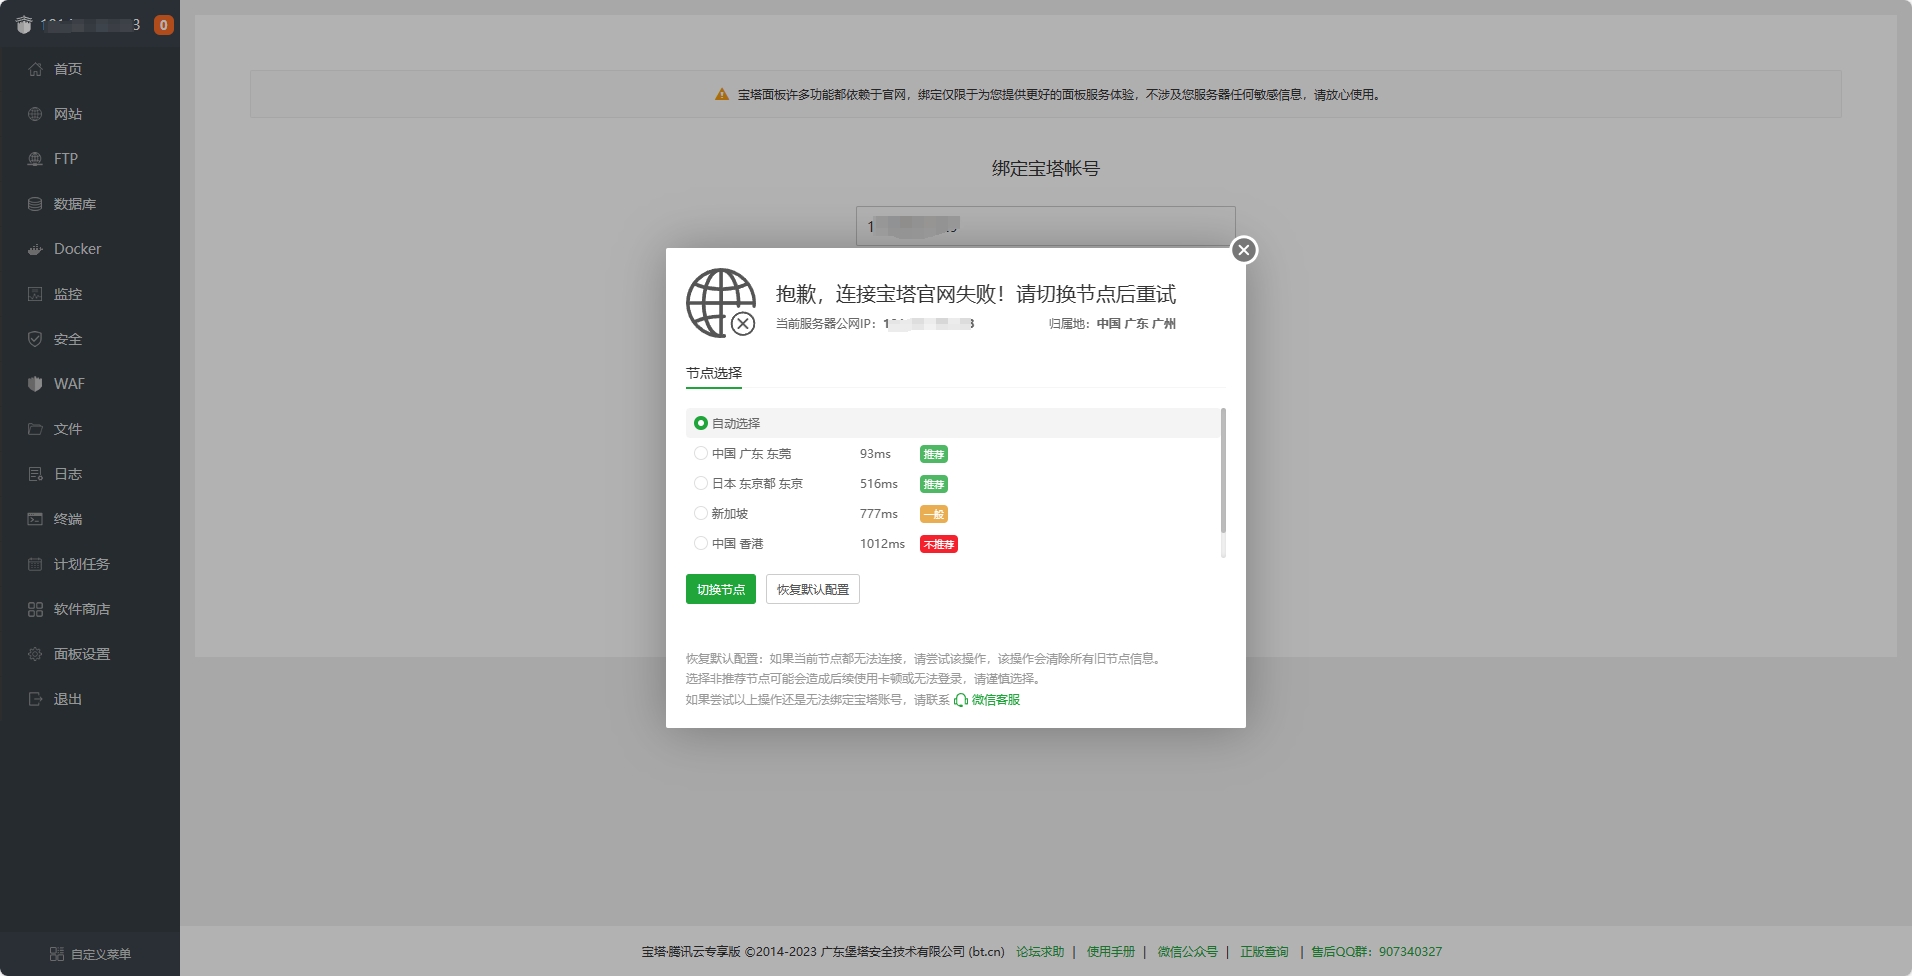The width and height of the screenshot is (1912, 976).
Task: Click the 微信客服 headset icon
Action: 961,700
